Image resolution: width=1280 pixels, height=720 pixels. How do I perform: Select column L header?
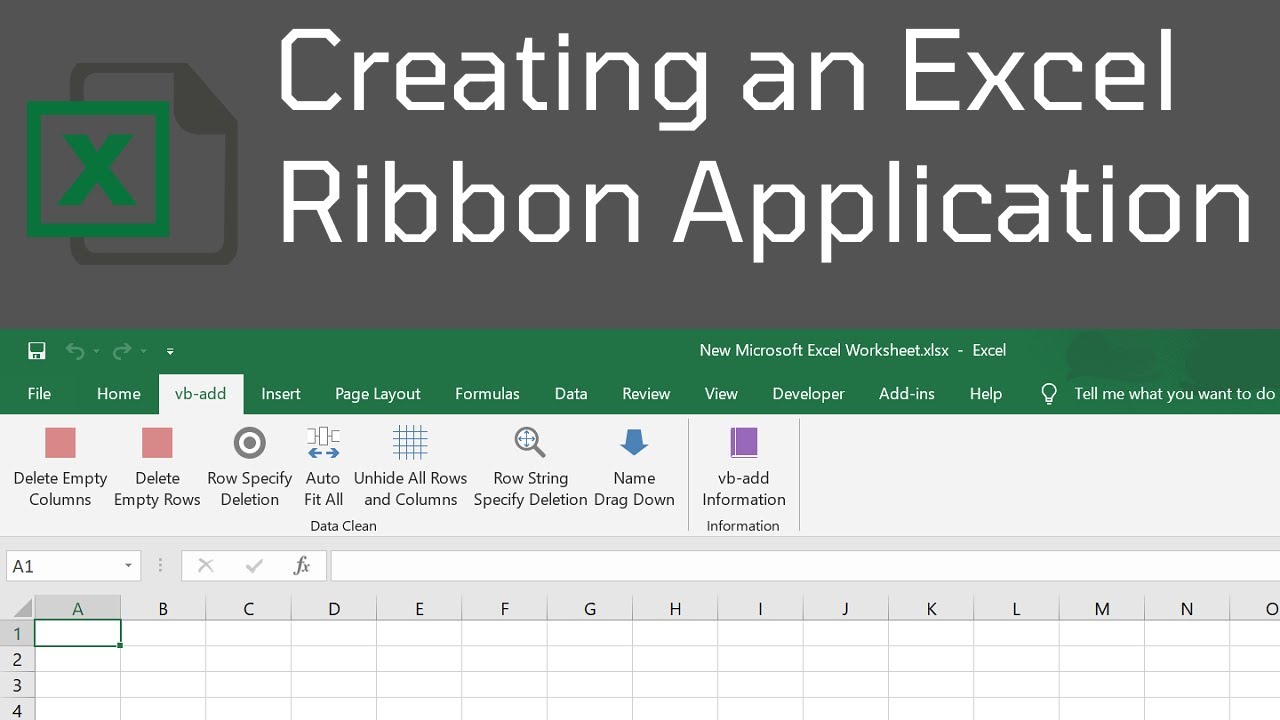pos(1016,608)
